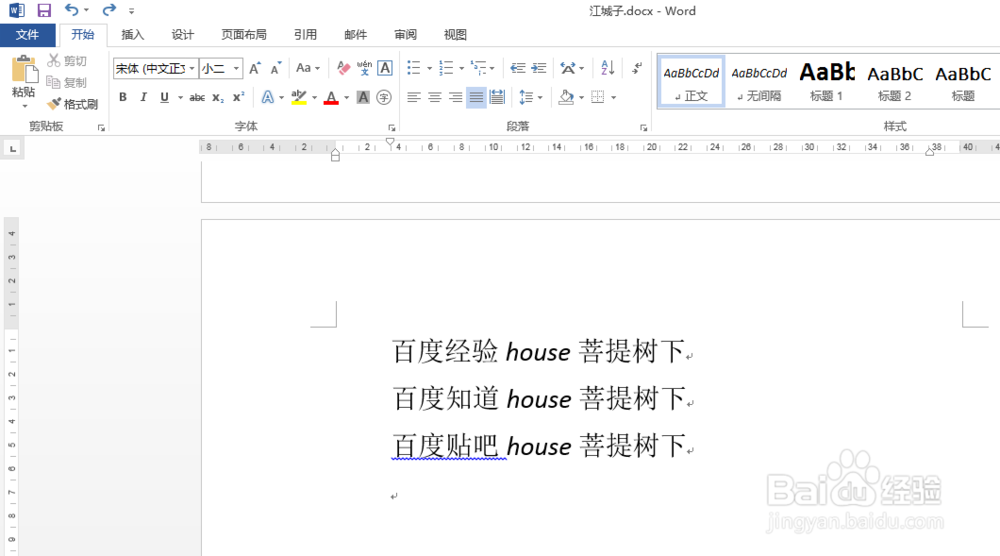The width and height of the screenshot is (1000, 556).
Task: Apply the 正文 style
Action: tap(691, 82)
